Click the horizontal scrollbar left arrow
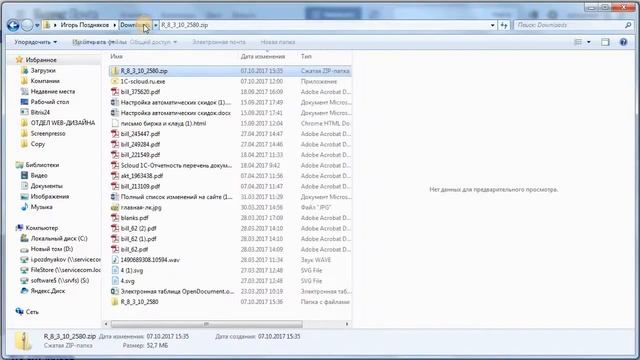 point(106,324)
